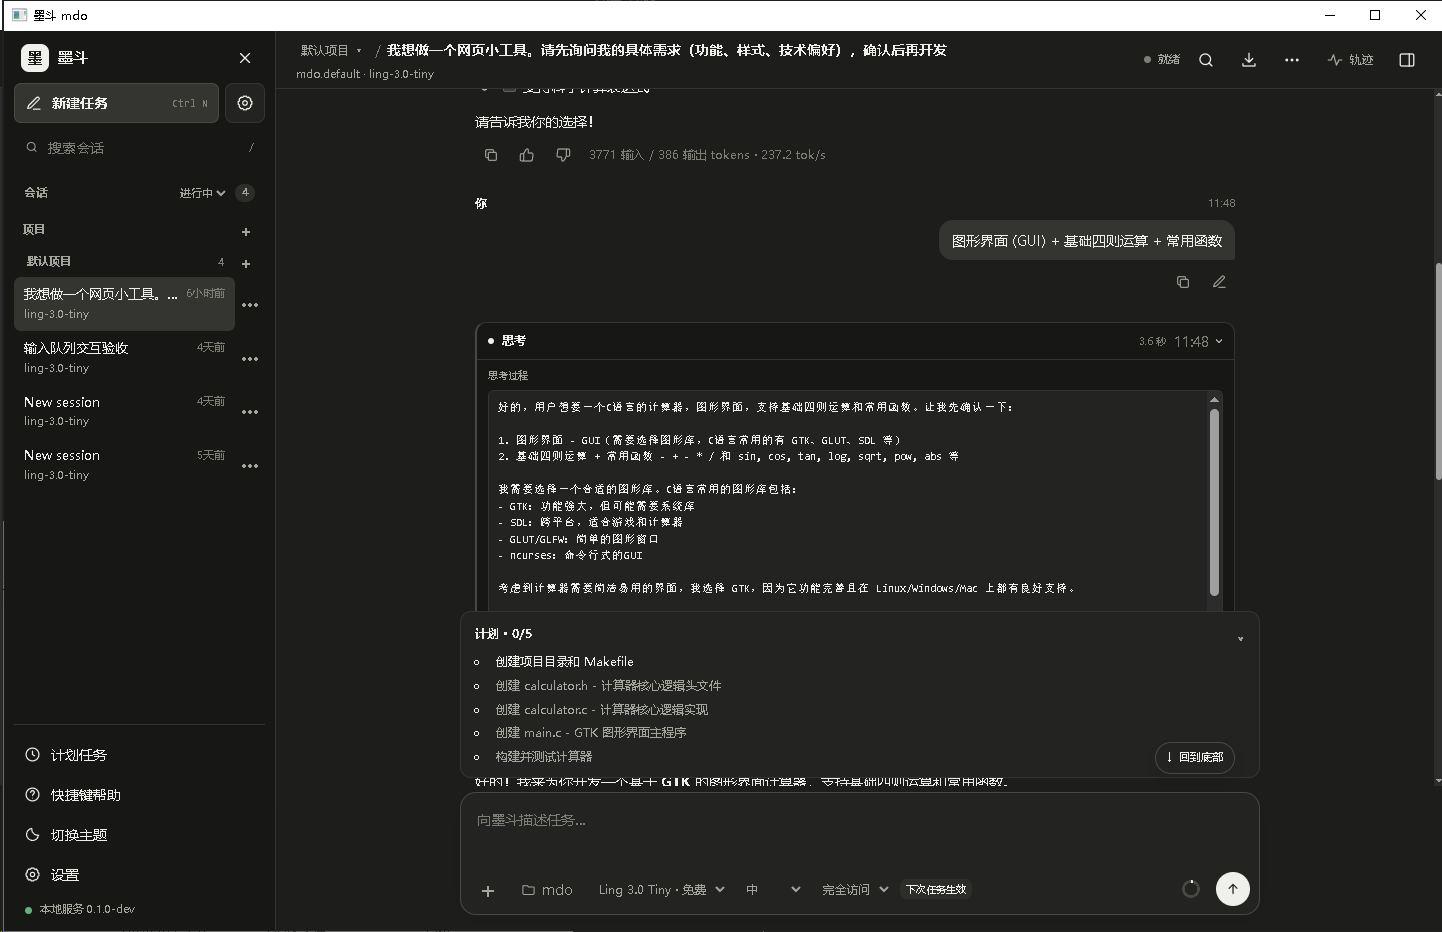Collapse the 计划 0/5 panel
1442x932 pixels.
tap(1241, 639)
